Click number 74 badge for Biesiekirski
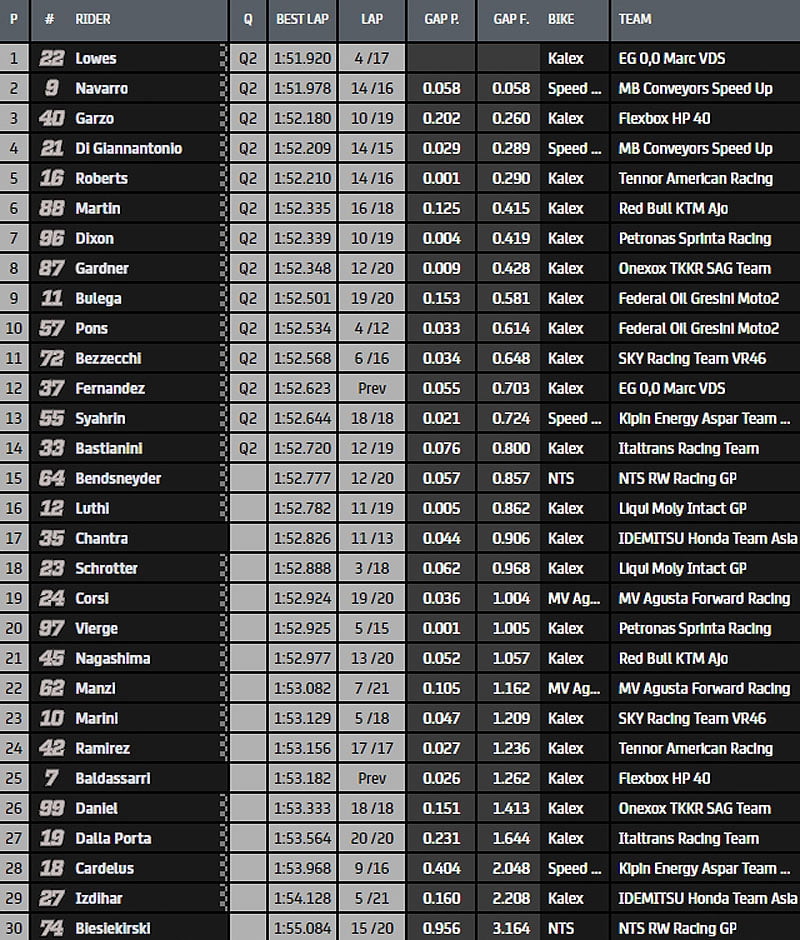Image resolution: width=800 pixels, height=940 pixels. 52,929
